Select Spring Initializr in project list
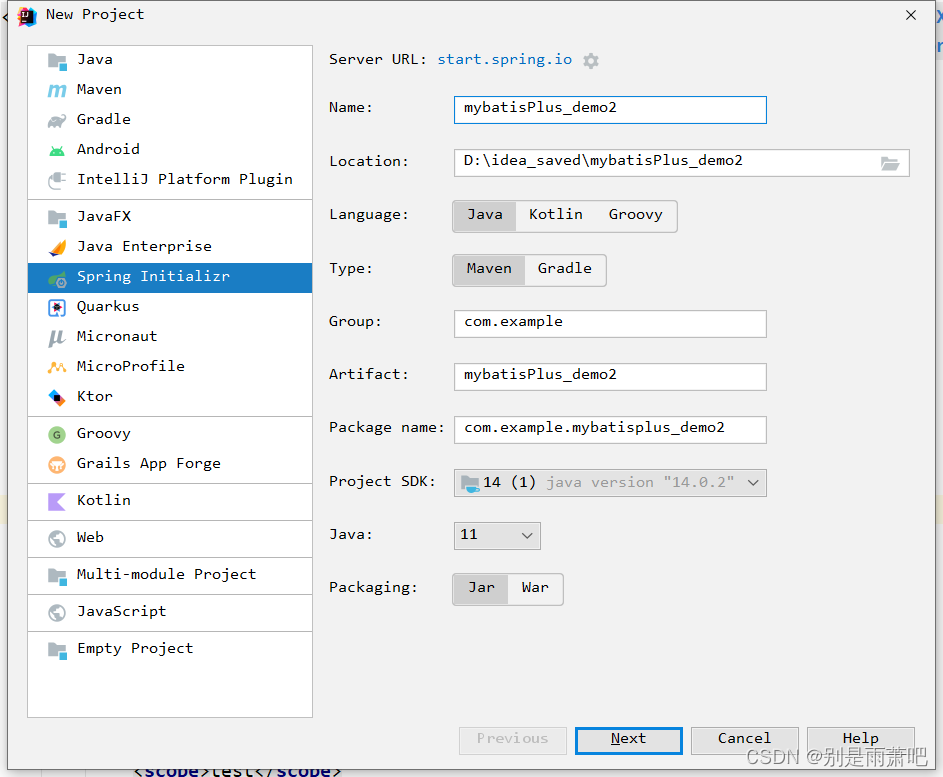The image size is (943, 777). [x=170, y=278]
